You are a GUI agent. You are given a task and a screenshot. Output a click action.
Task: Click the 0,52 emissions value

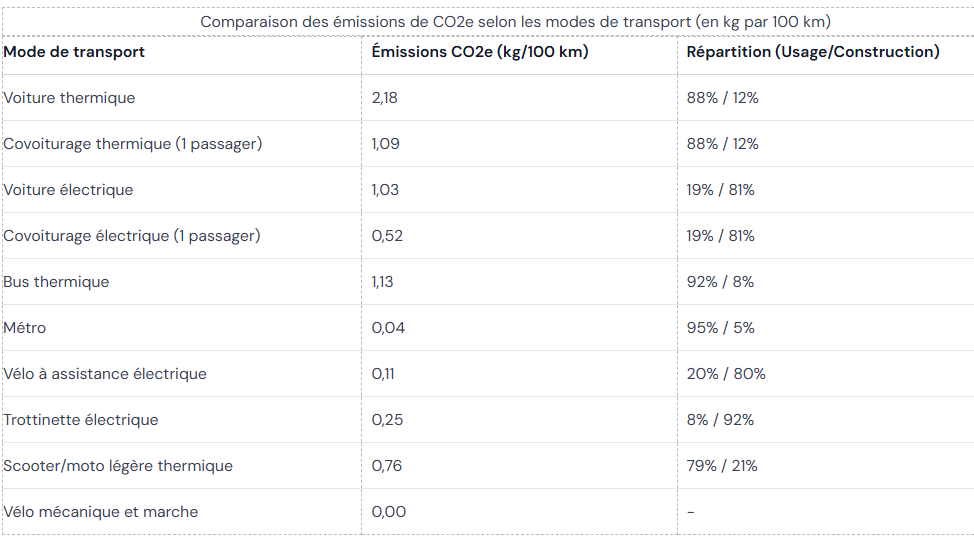(387, 236)
